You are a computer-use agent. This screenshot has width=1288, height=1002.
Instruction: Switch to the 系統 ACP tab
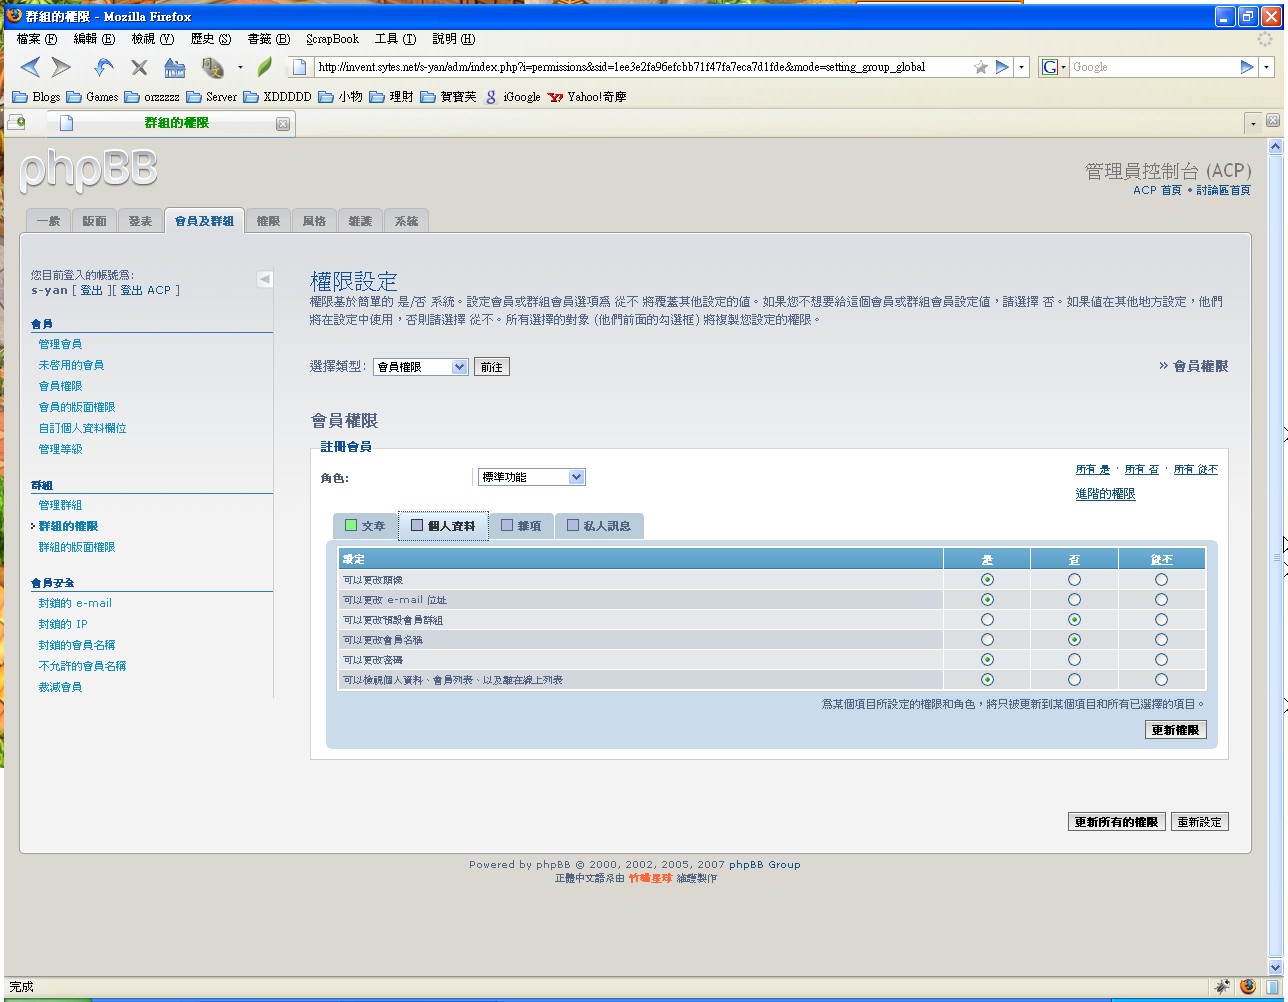pos(406,221)
